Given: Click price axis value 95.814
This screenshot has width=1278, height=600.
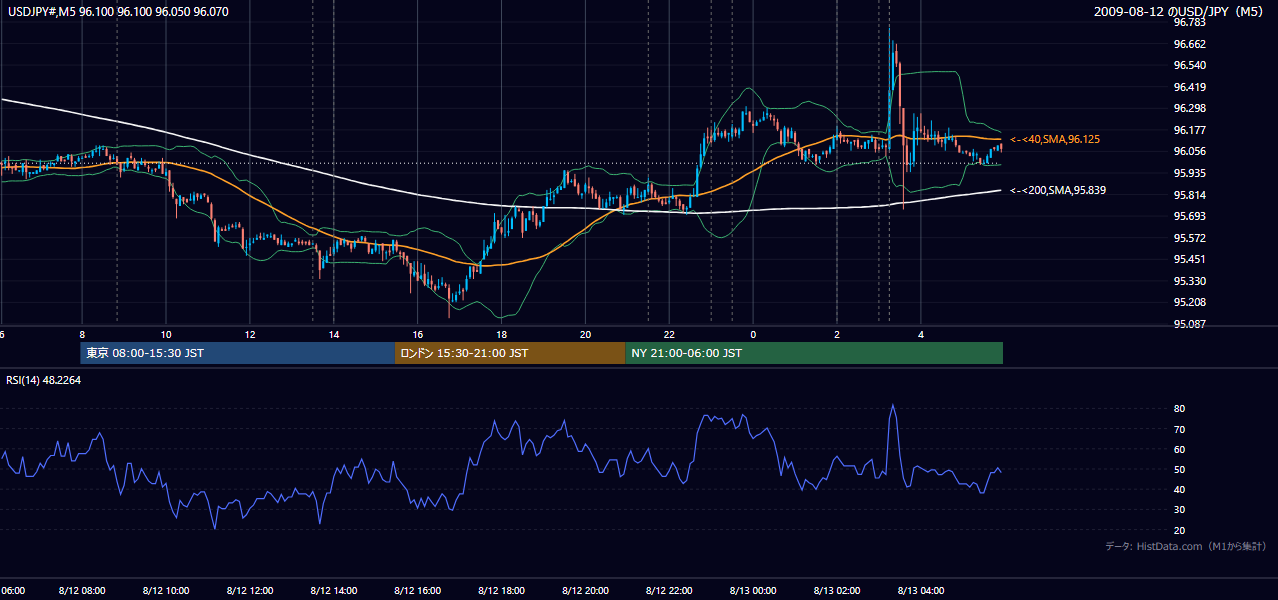Looking at the screenshot, I should pos(1189,195).
